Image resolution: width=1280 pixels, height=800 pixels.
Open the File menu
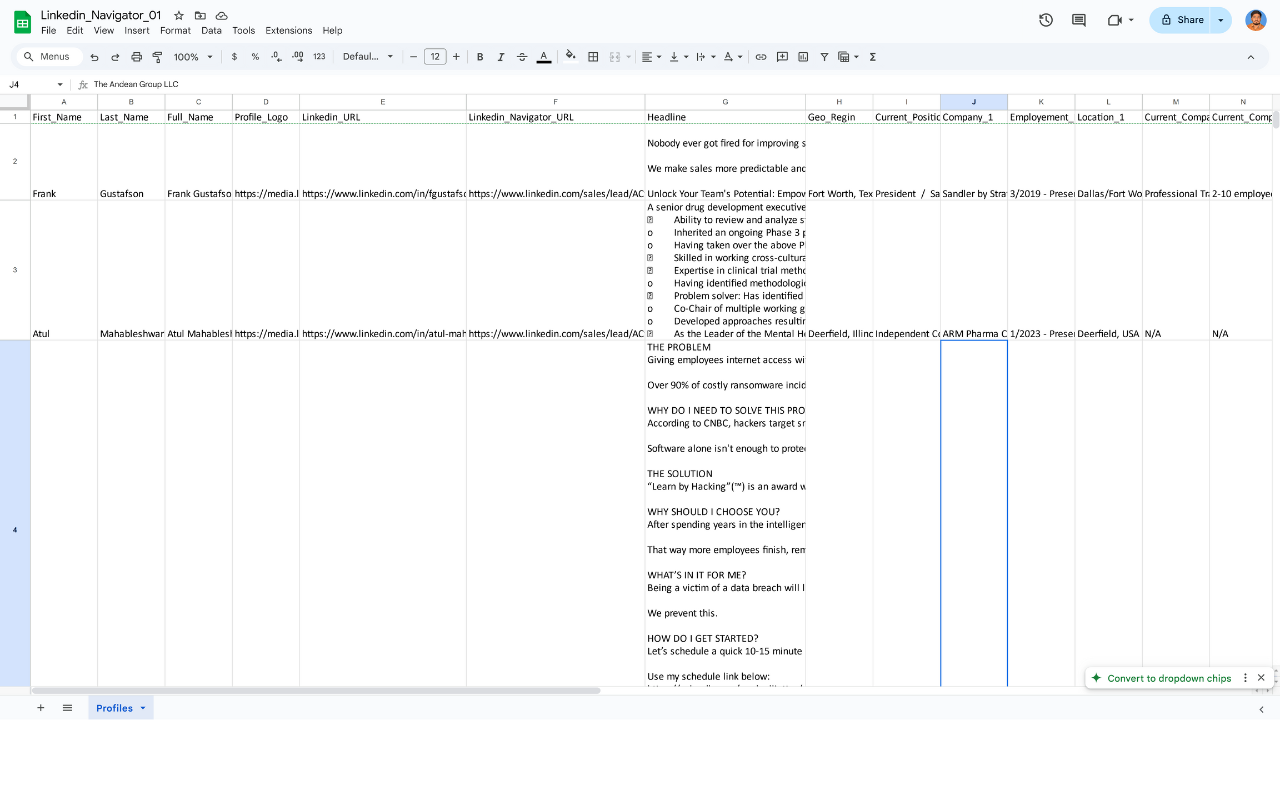click(49, 31)
